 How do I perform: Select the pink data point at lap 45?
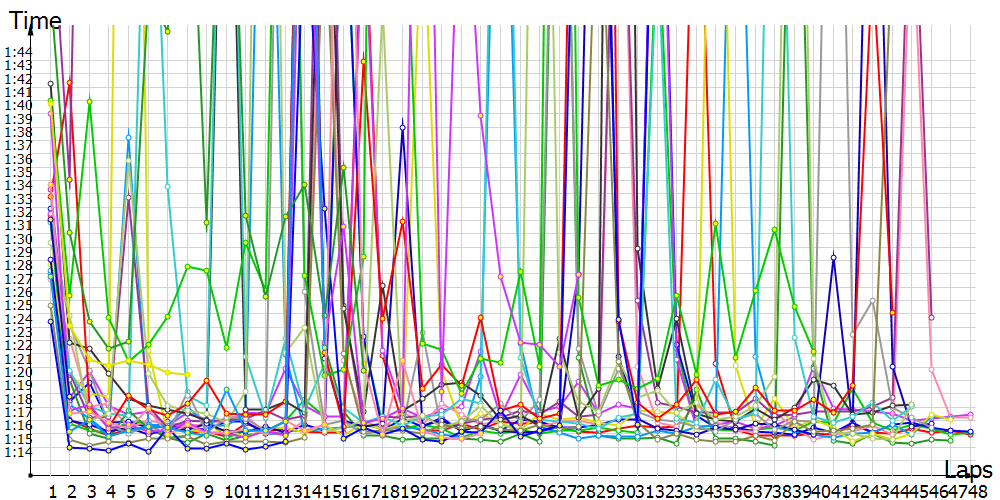(931, 369)
